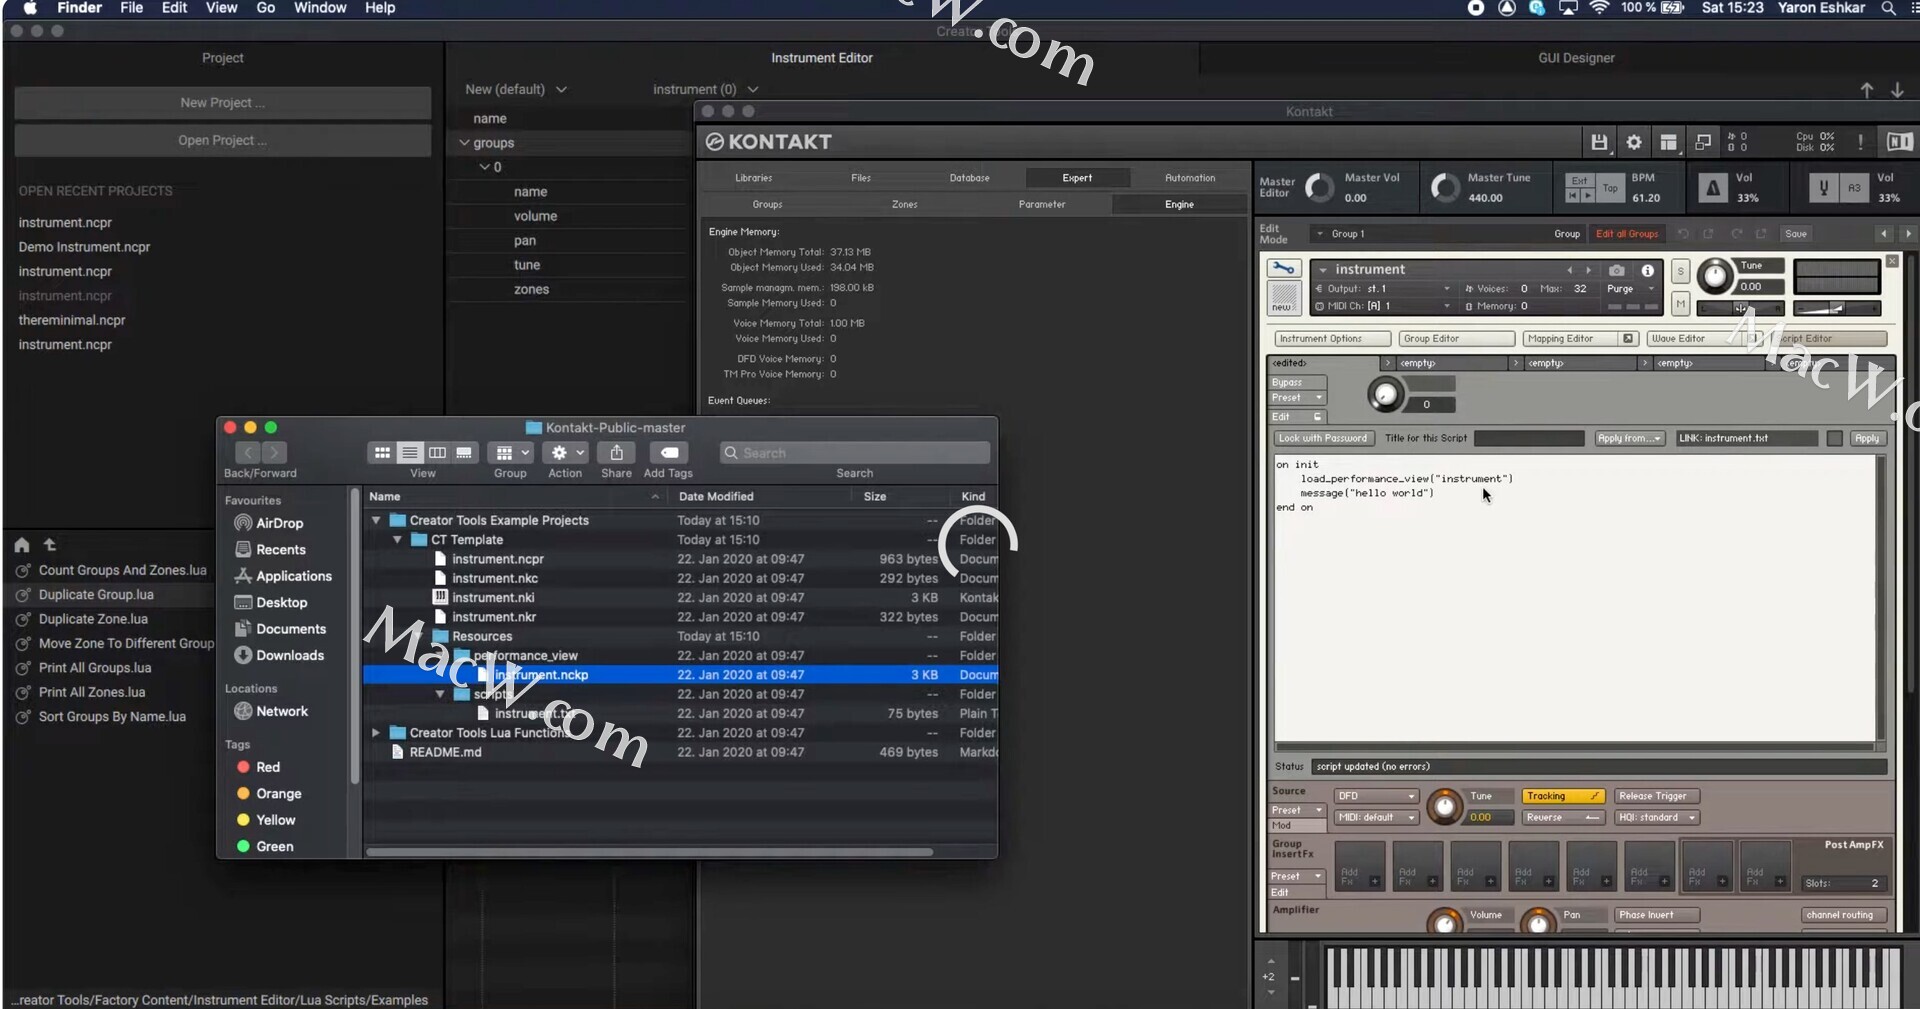Toggle the script Bypass button

pos(1297,382)
